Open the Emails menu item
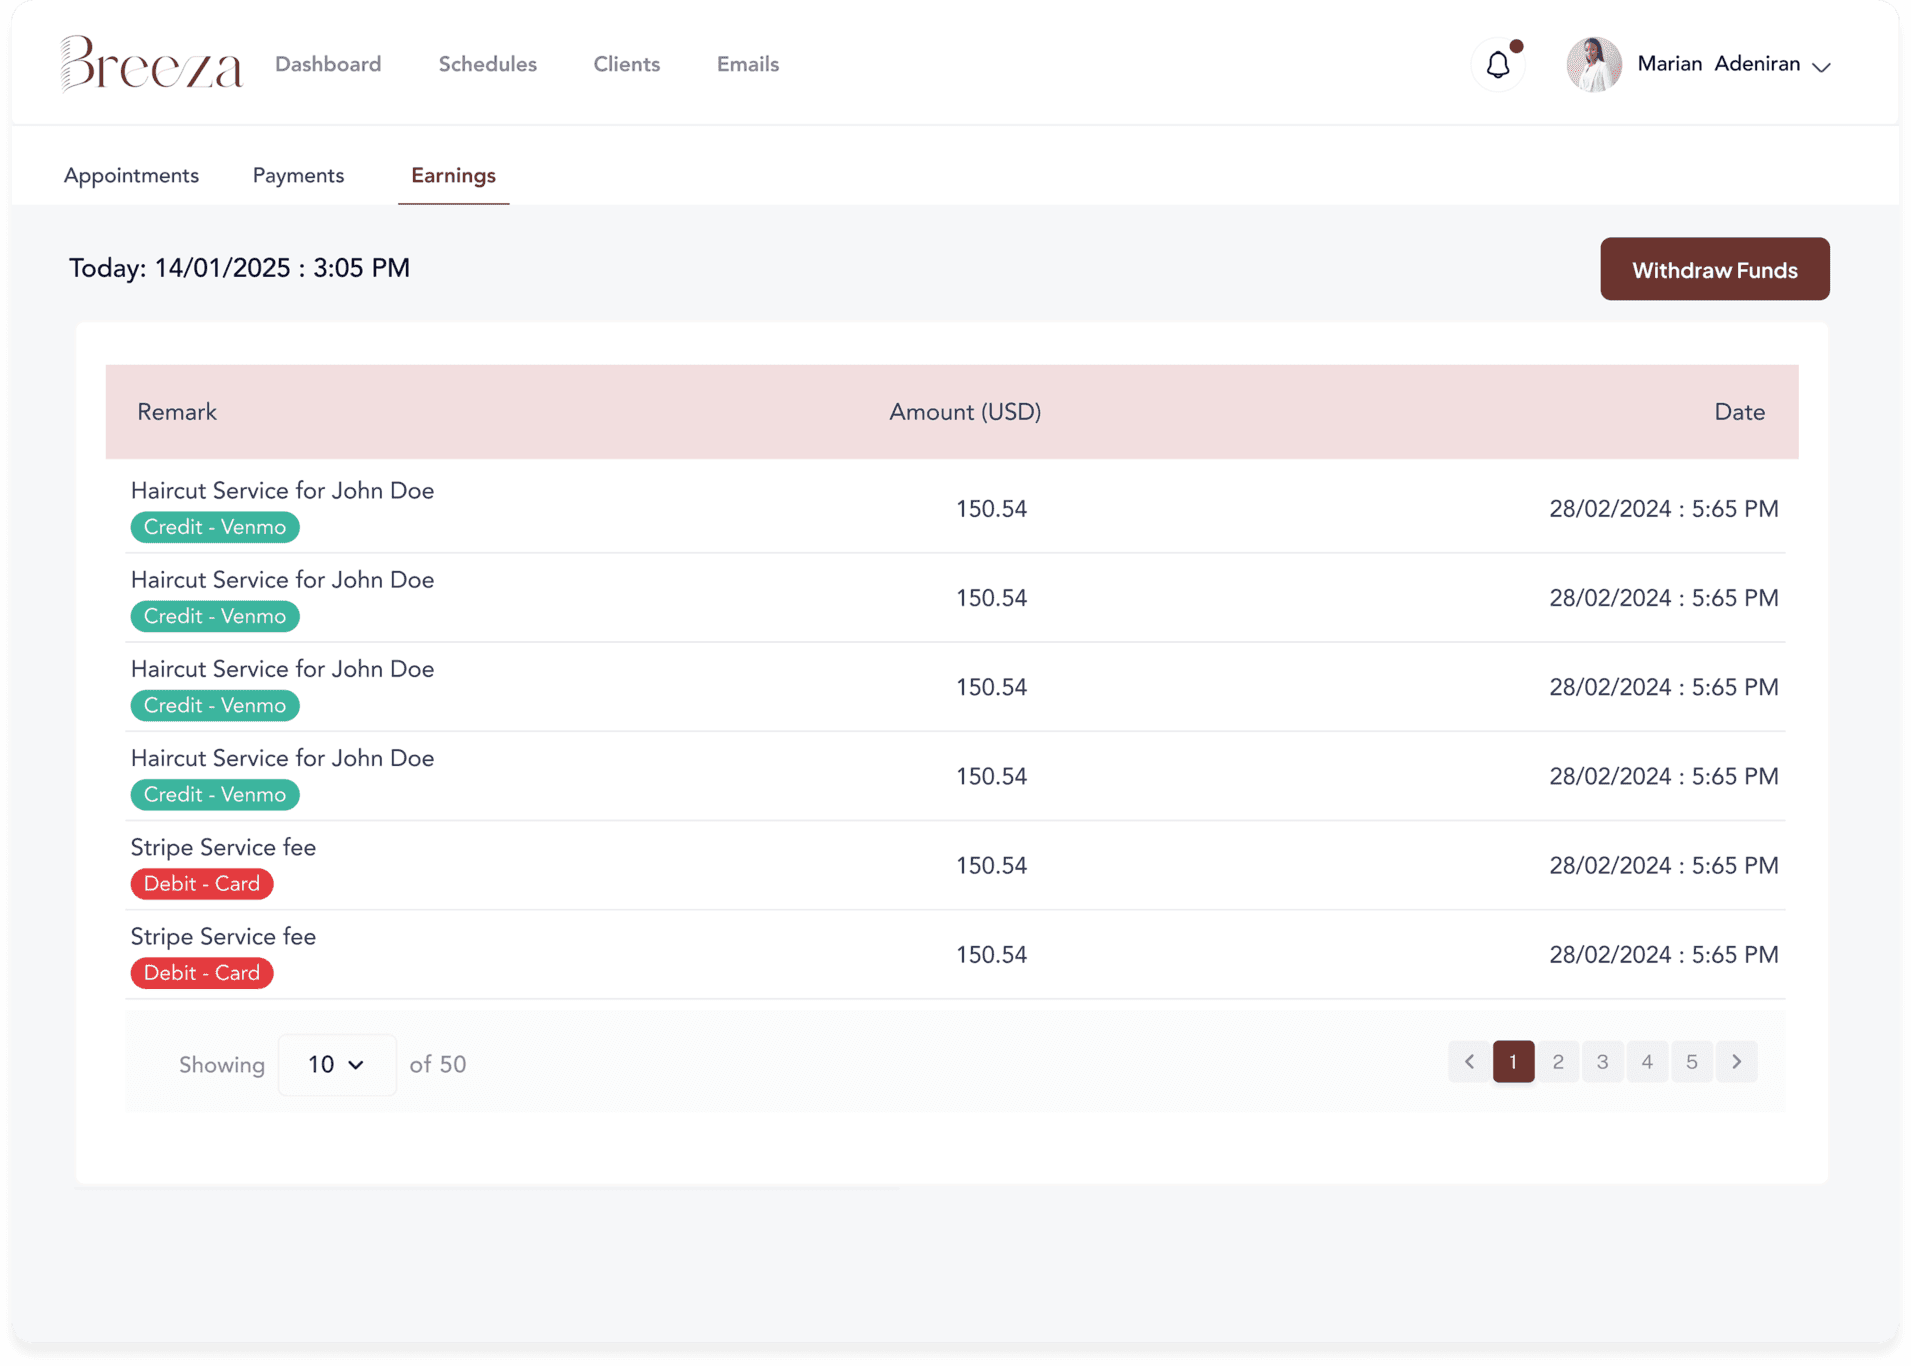Viewport: 1911px width, 1366px height. [x=748, y=64]
